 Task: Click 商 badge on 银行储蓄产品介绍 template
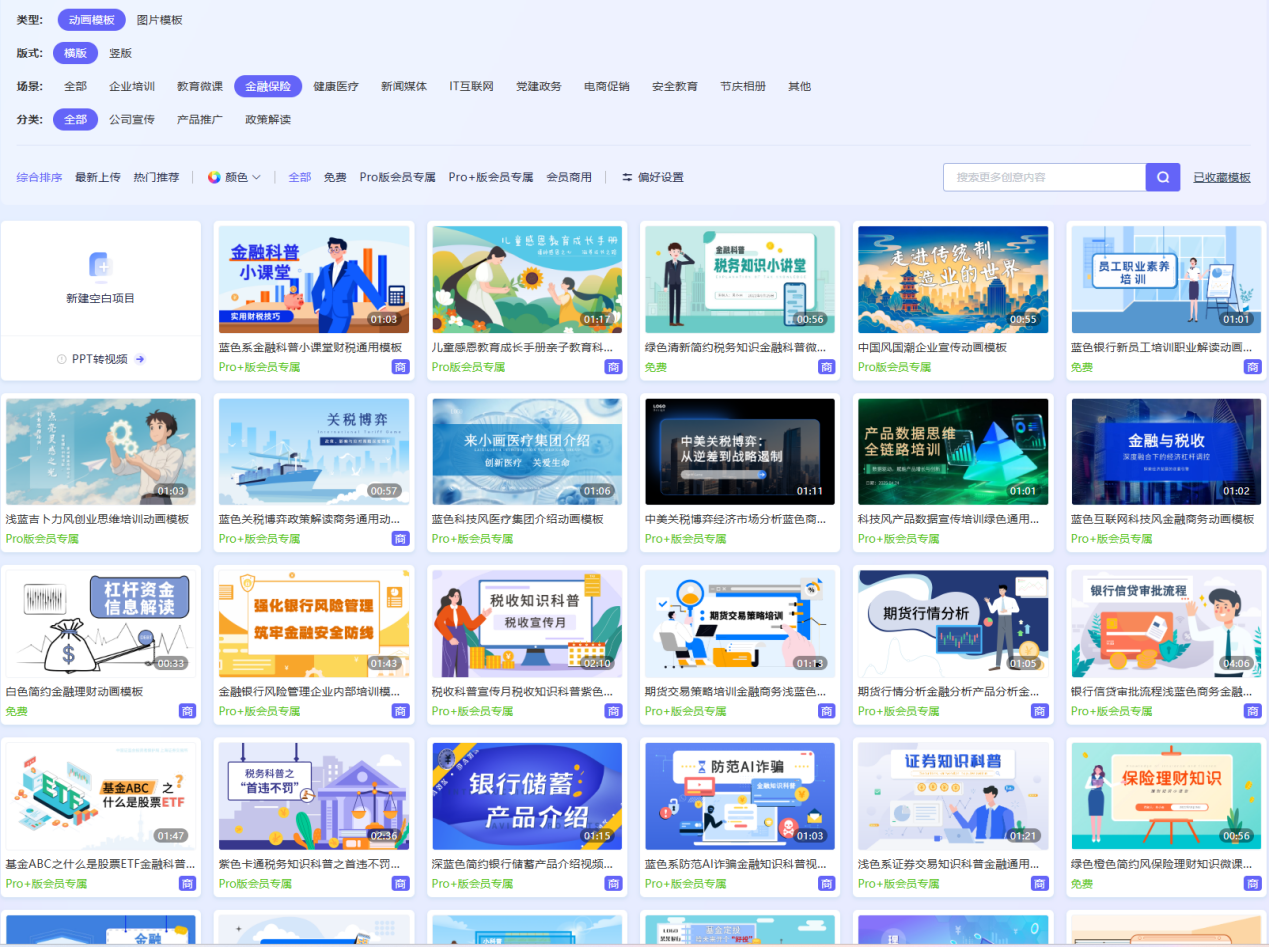tap(614, 883)
